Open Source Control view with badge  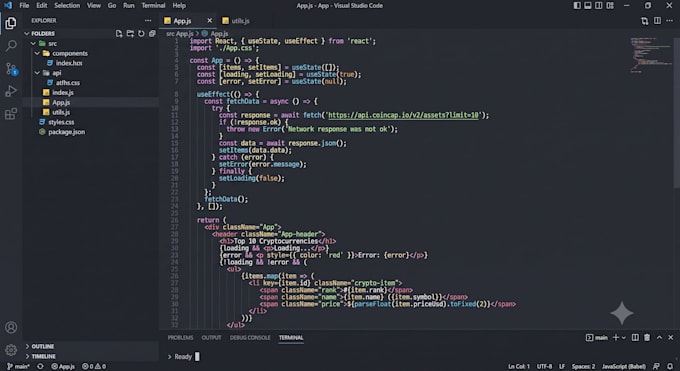[11, 69]
